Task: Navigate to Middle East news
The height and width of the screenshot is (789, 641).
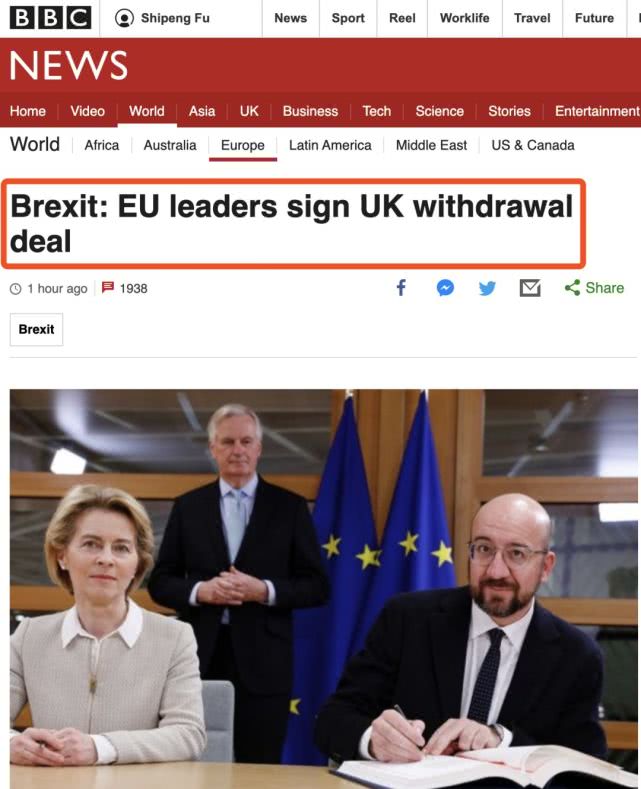Action: tap(431, 145)
